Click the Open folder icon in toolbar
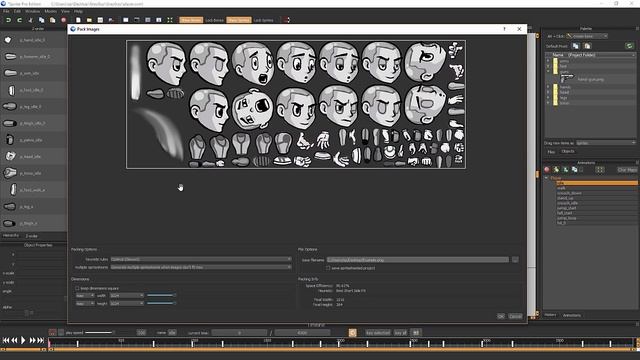Viewport: 640px width, 360px height. point(89,20)
